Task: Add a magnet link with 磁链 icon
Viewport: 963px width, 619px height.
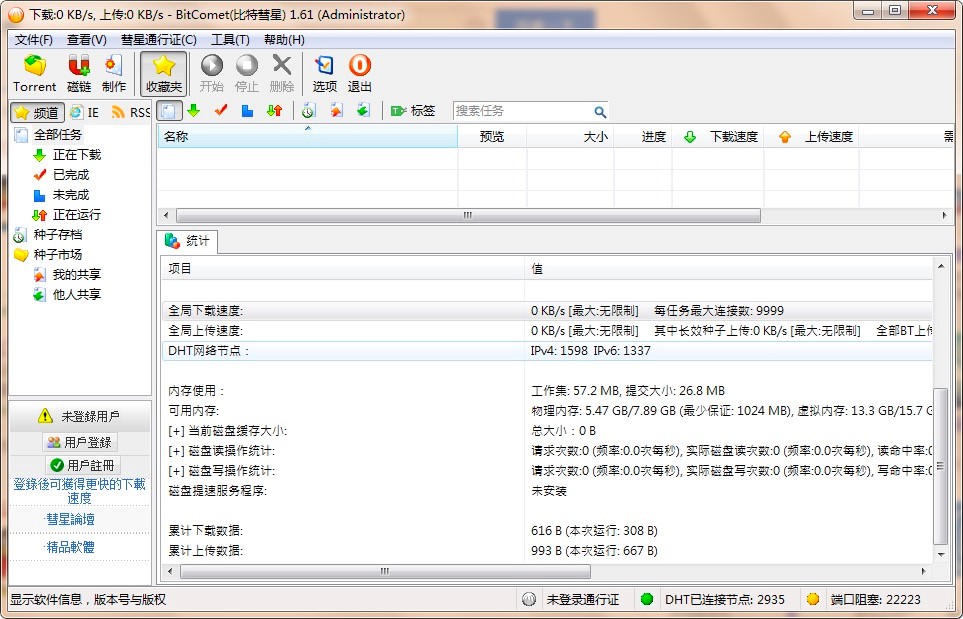Action: coord(79,73)
